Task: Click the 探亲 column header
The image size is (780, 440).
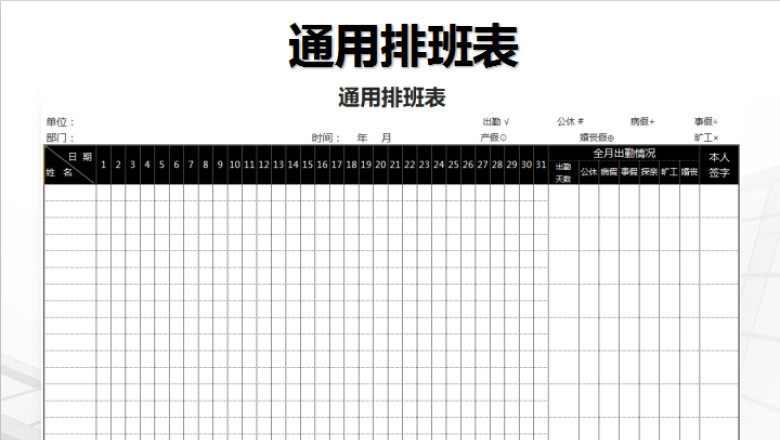Action: pos(649,172)
